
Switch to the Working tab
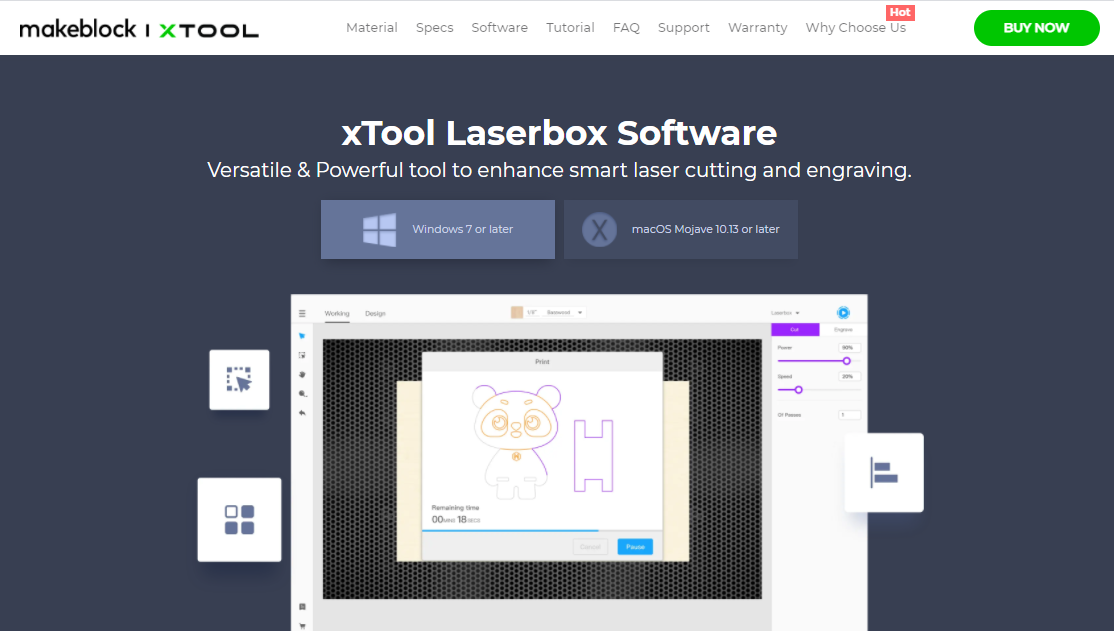pyautogui.click(x=337, y=313)
